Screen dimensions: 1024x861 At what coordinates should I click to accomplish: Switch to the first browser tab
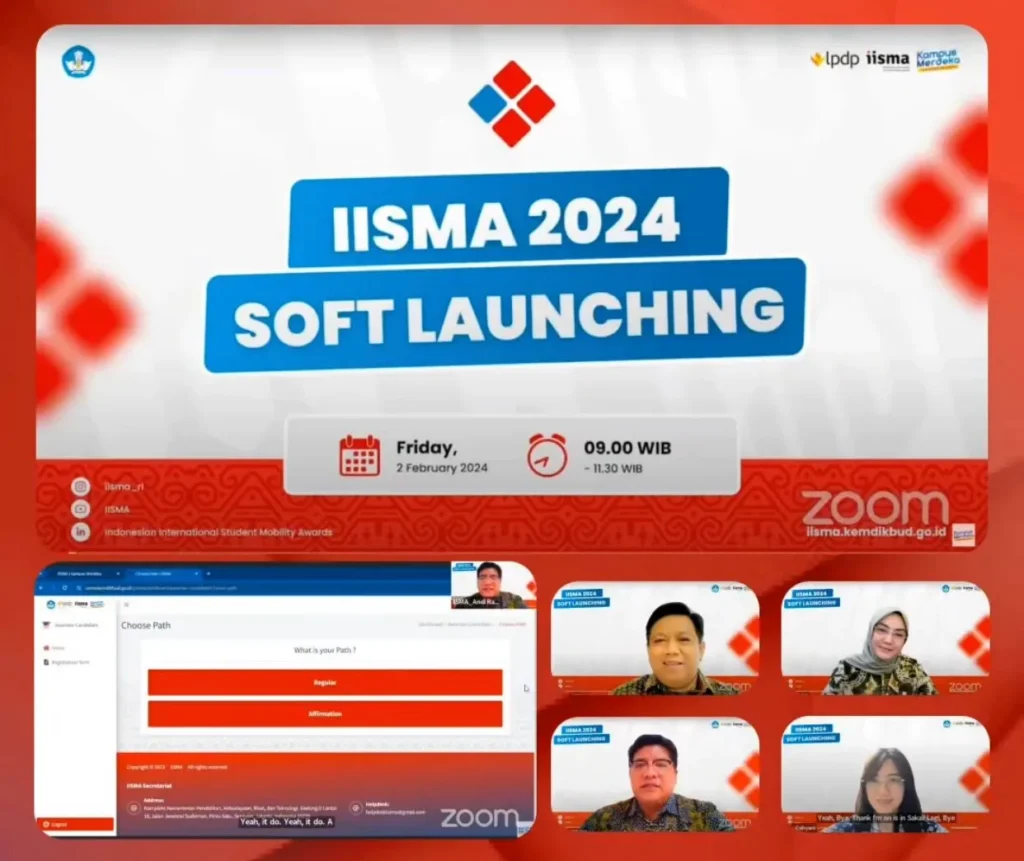pyautogui.click(x=80, y=574)
